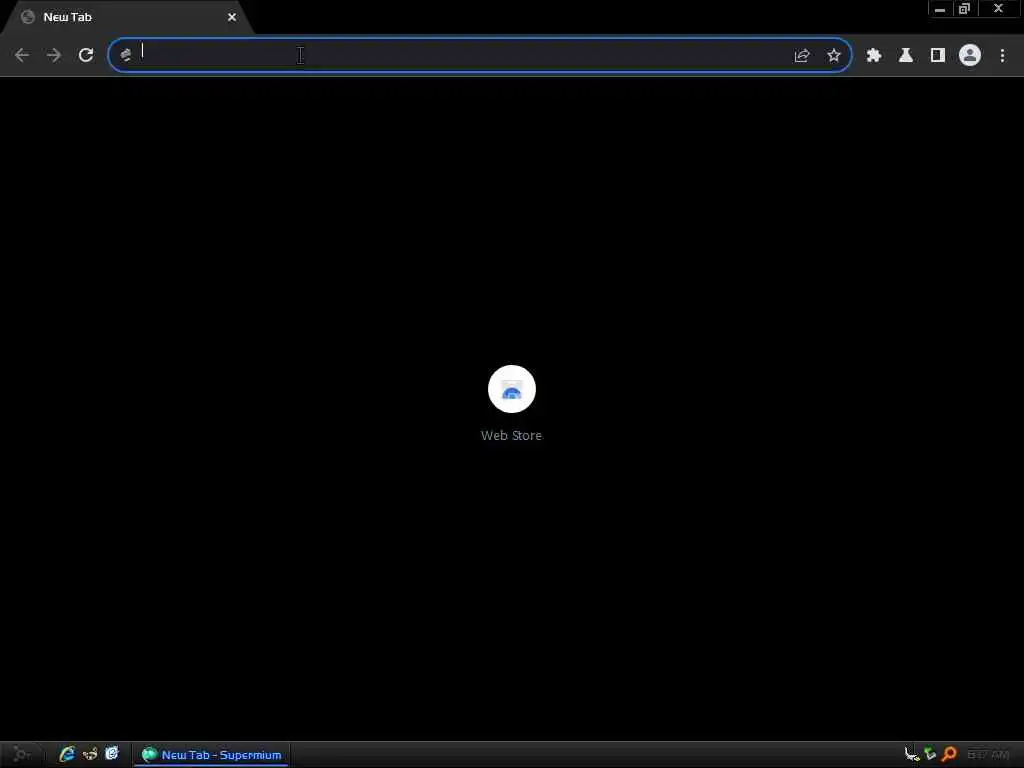Click the Web Store label text

(511, 436)
